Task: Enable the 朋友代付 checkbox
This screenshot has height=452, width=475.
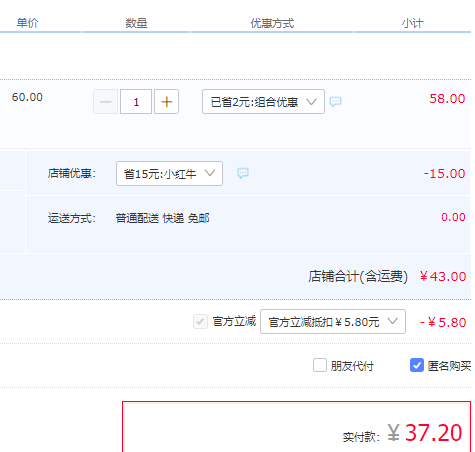Action: [320, 365]
